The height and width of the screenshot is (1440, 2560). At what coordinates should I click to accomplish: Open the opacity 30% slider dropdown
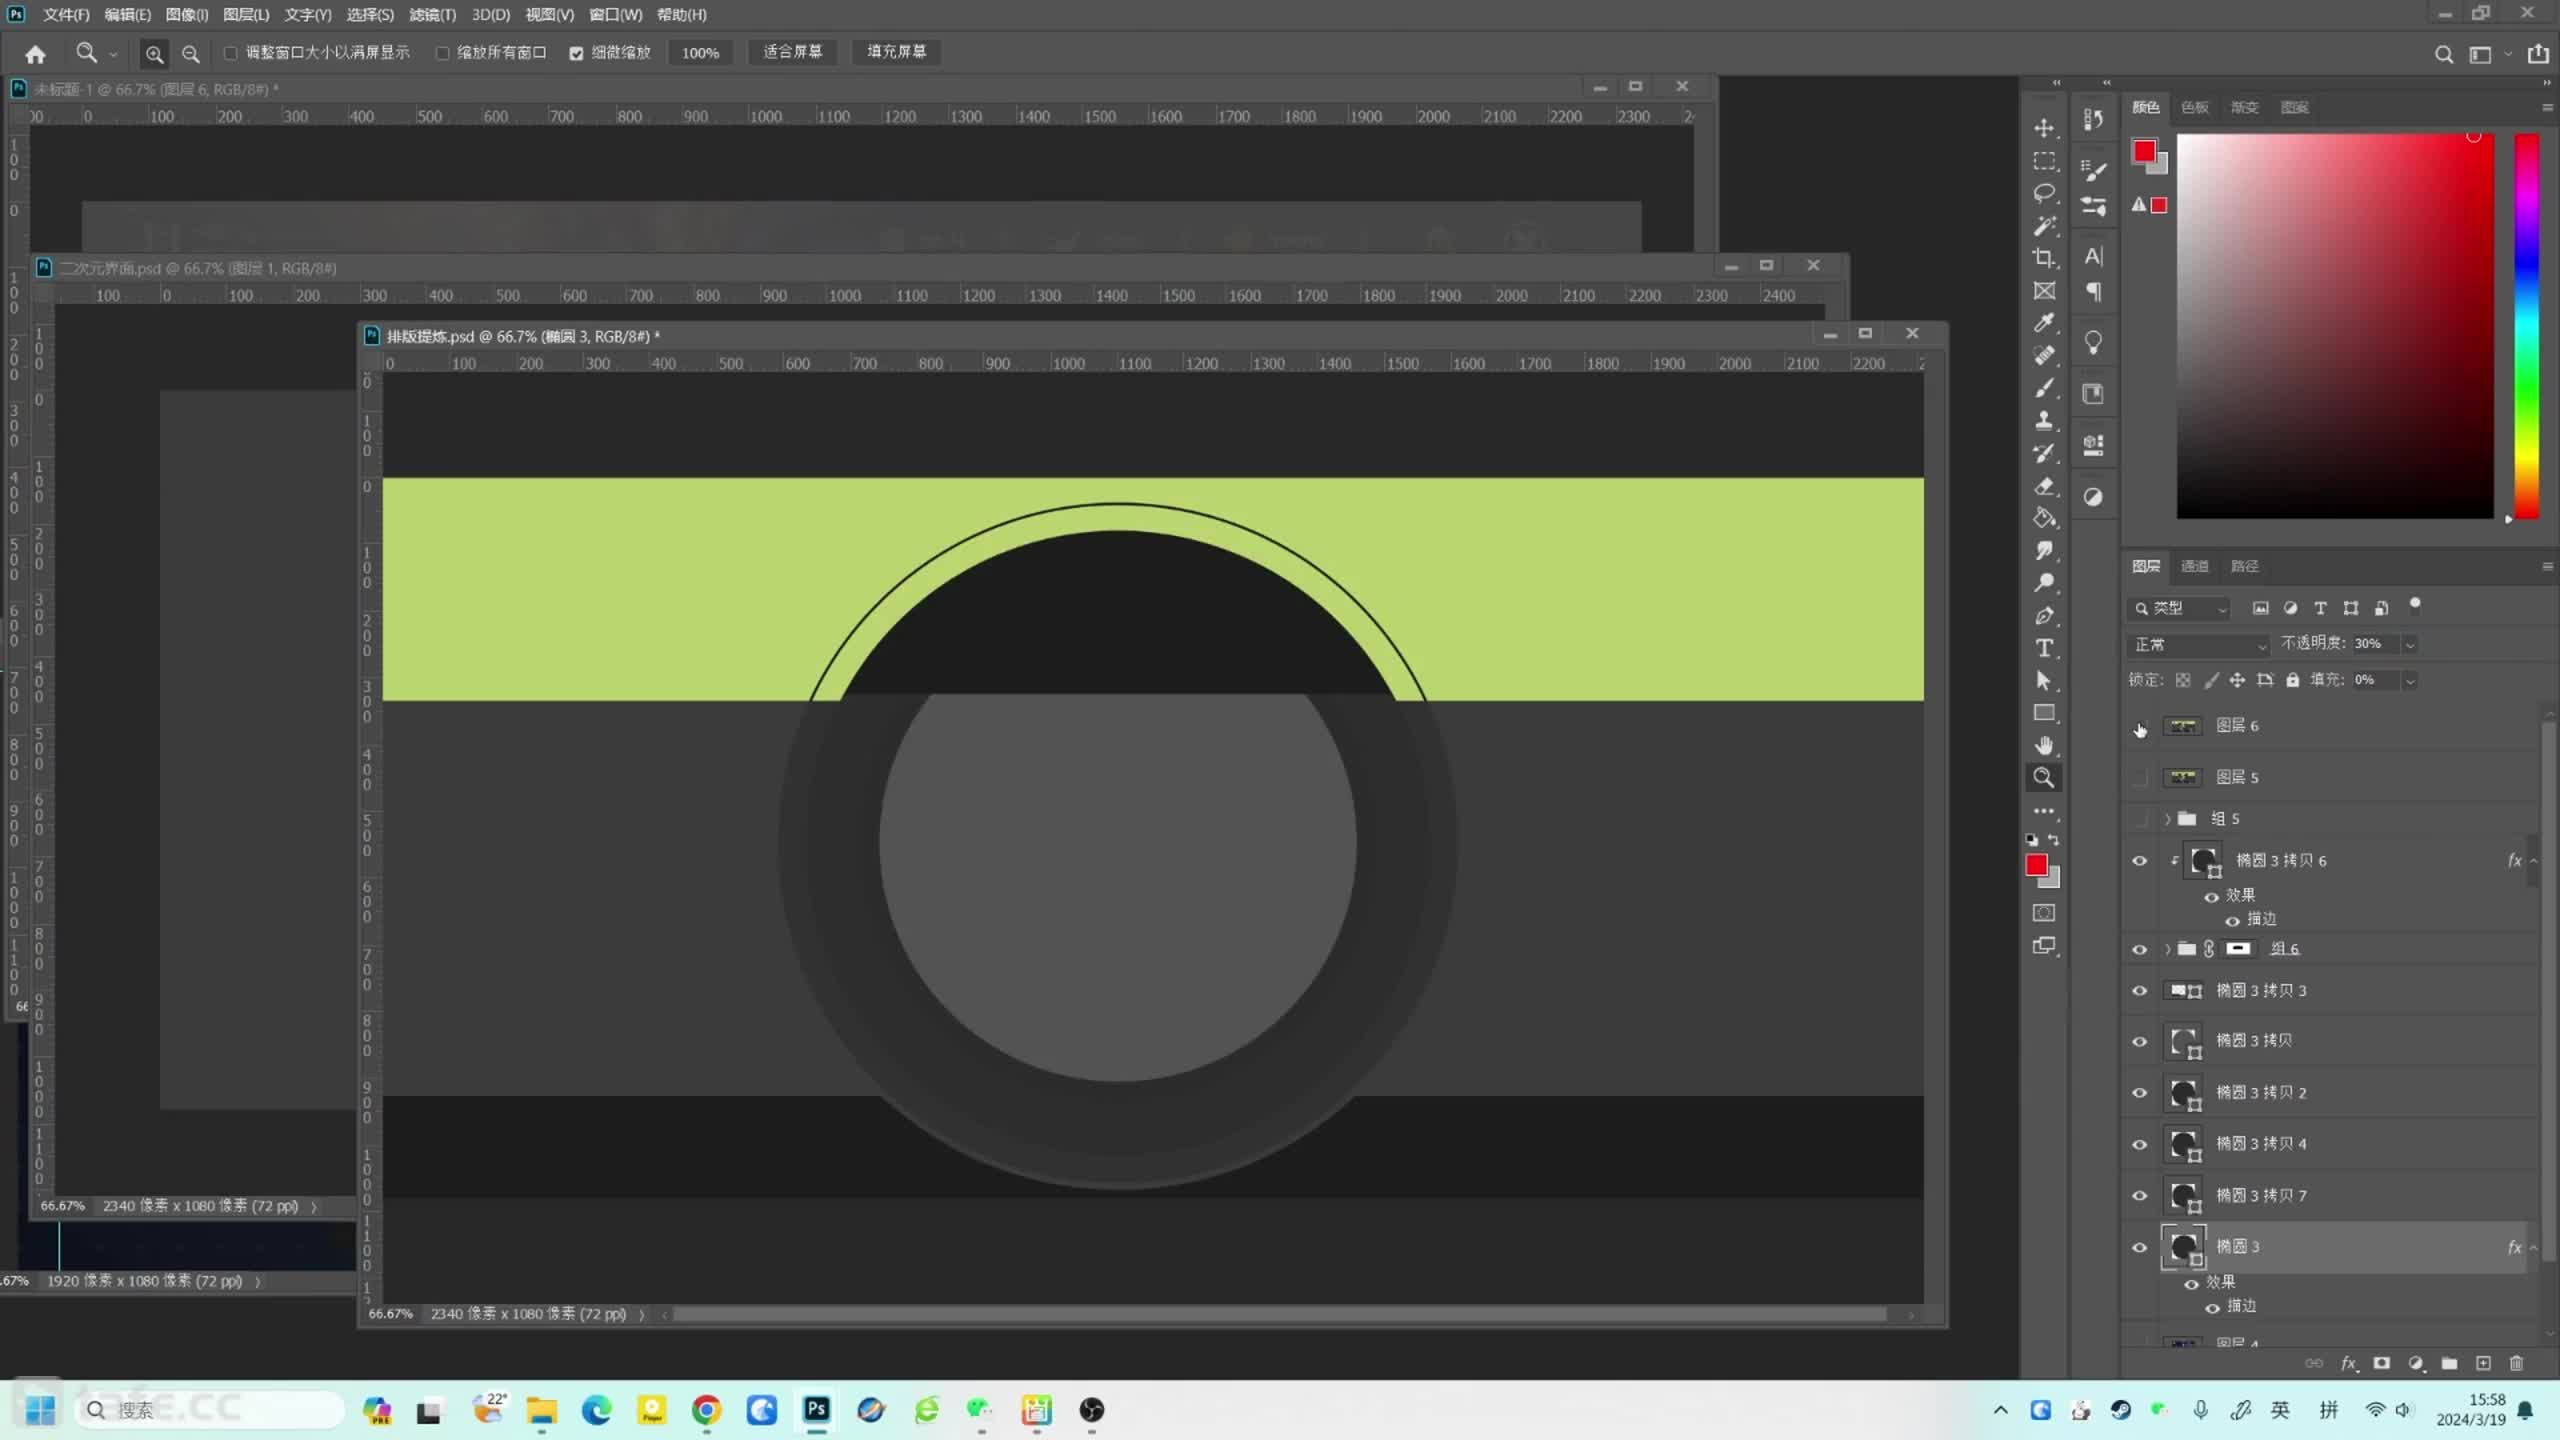pos(2410,645)
